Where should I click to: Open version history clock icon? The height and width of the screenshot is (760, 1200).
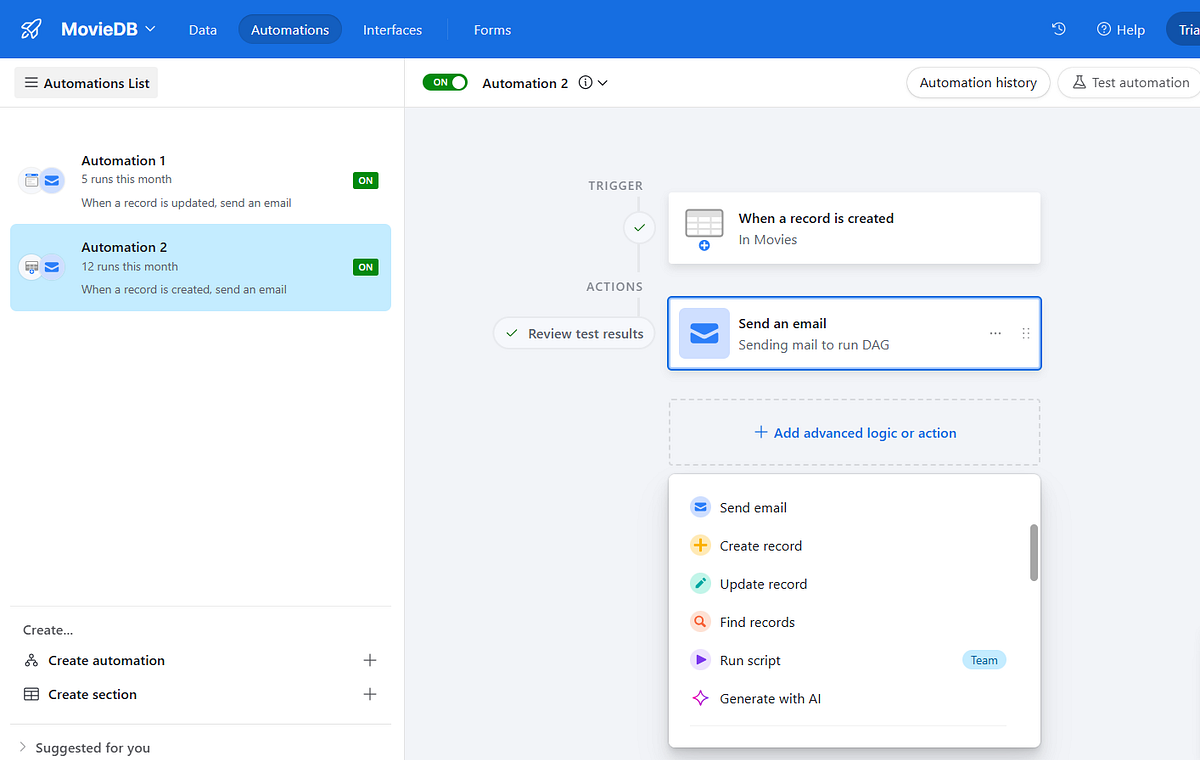[1058, 29]
